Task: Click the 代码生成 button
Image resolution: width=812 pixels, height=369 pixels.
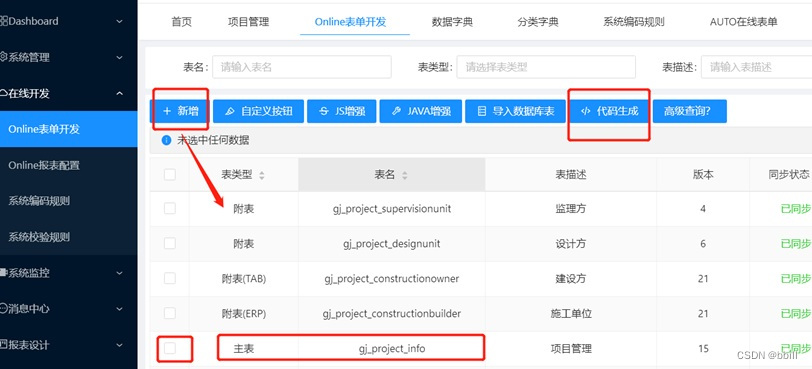Action: 609,111
